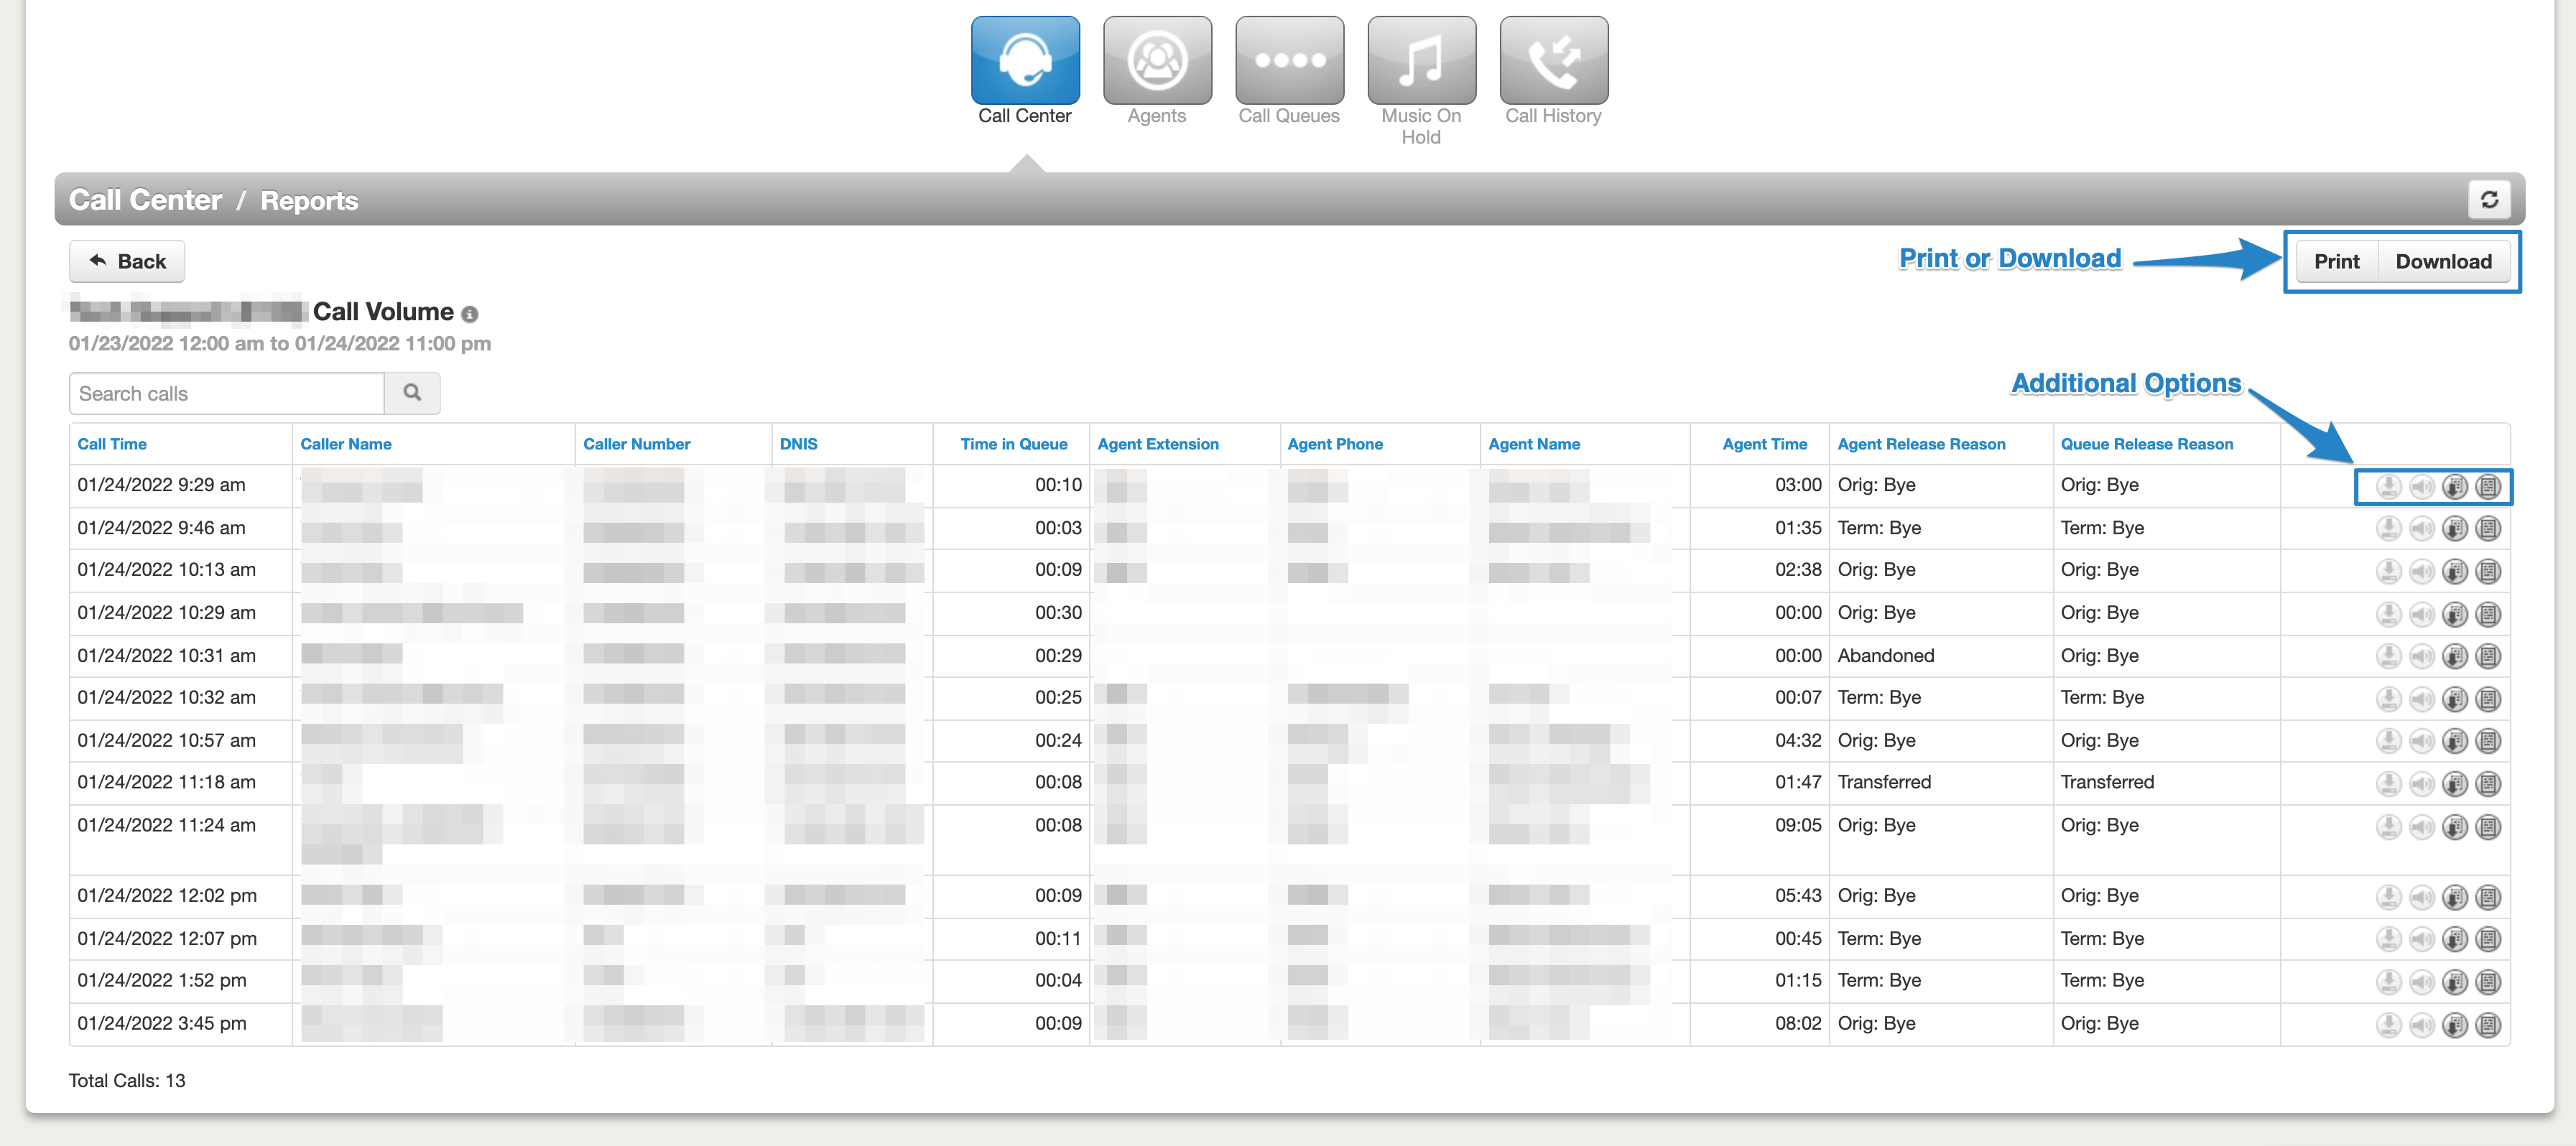Open the Call Queues section icon
Viewport: 2576px width, 1146px height.
point(1289,60)
